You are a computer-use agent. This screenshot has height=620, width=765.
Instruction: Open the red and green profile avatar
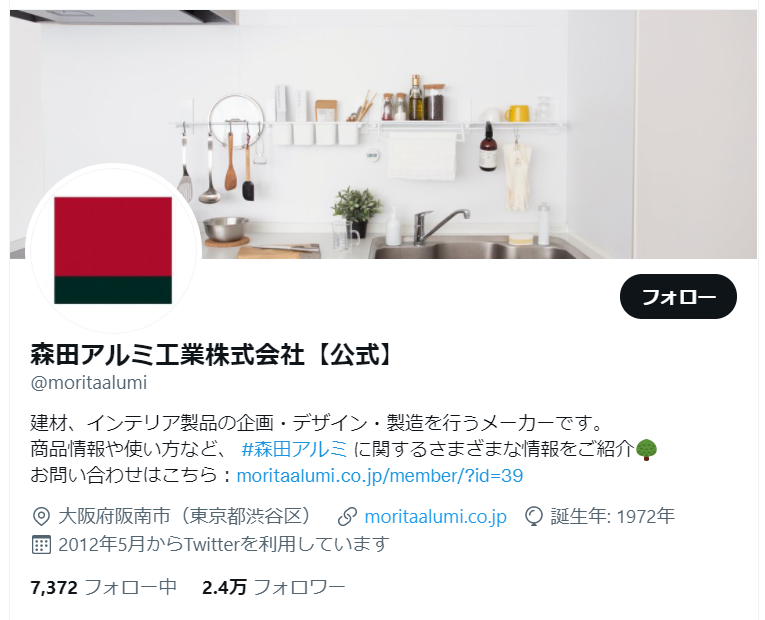[x=113, y=250]
